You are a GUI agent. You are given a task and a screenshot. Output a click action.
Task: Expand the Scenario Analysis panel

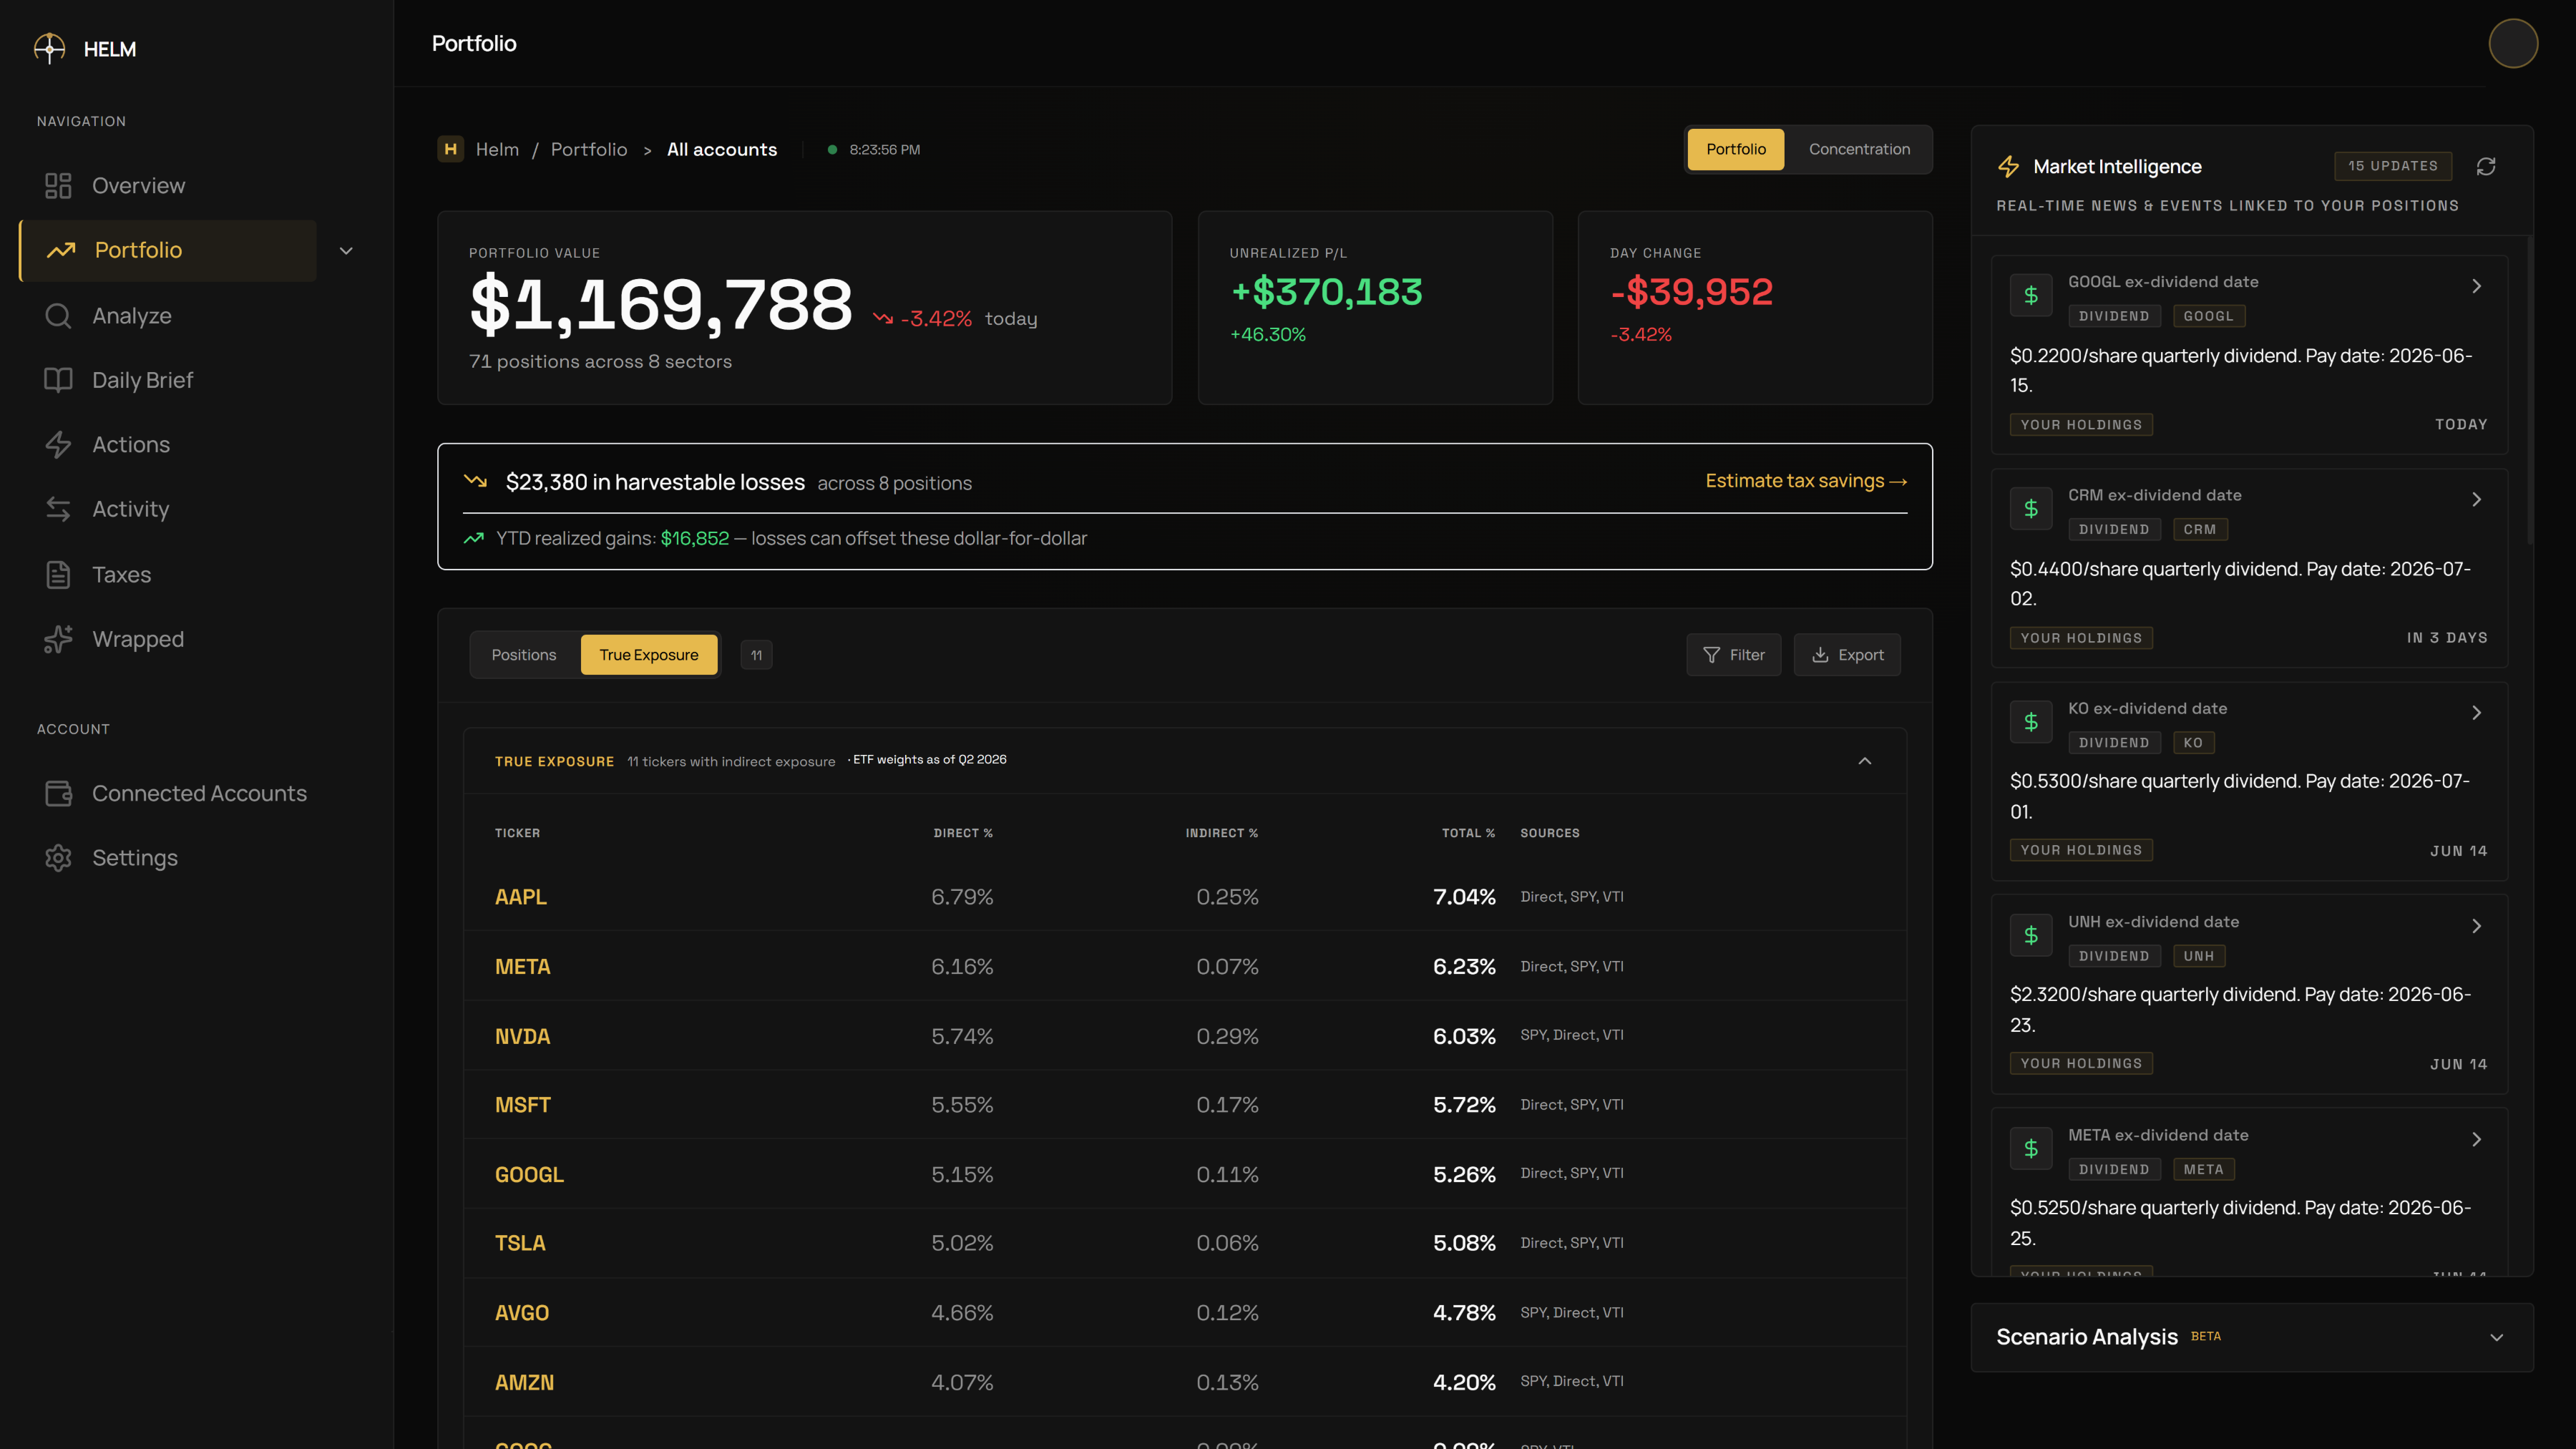[2497, 1337]
